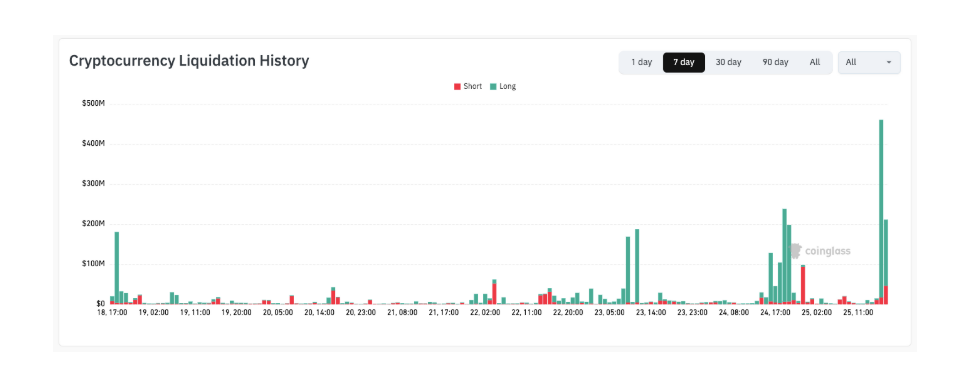The image size is (967, 381).
Task: Click the 23, 05:00 axis label
Action: pyautogui.click(x=609, y=313)
